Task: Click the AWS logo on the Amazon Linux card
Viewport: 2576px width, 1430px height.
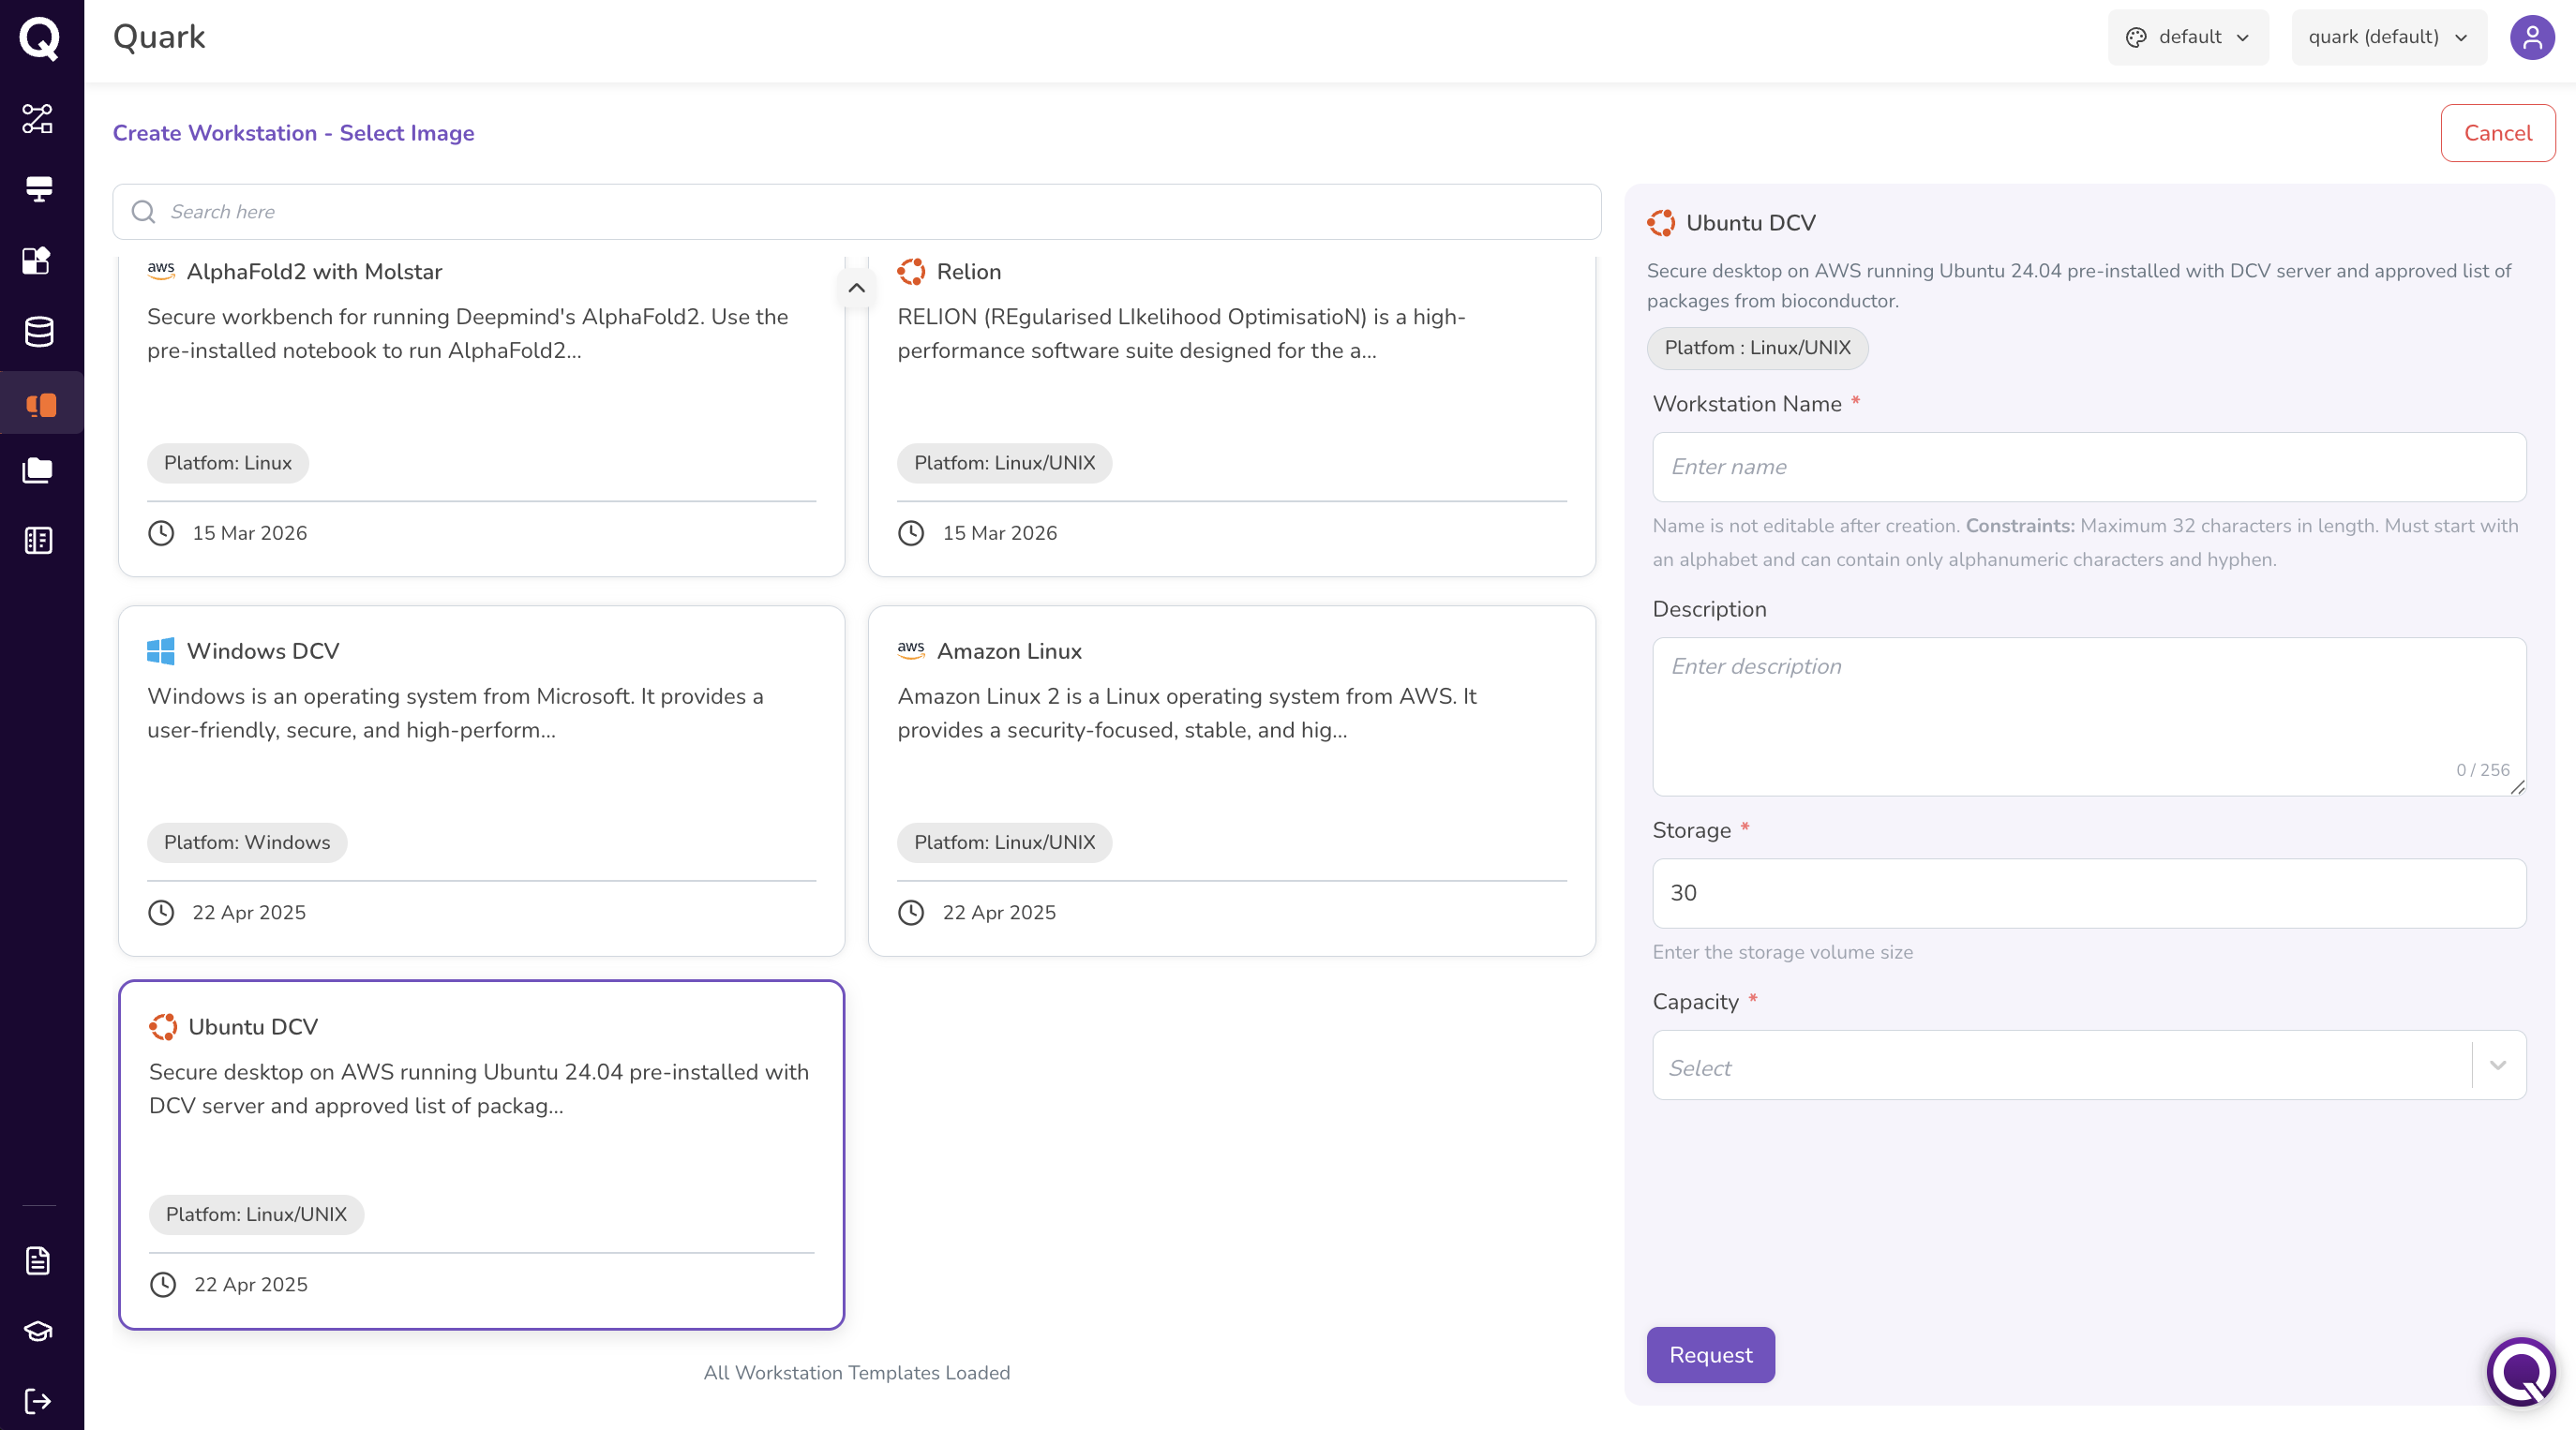Action: [911, 651]
